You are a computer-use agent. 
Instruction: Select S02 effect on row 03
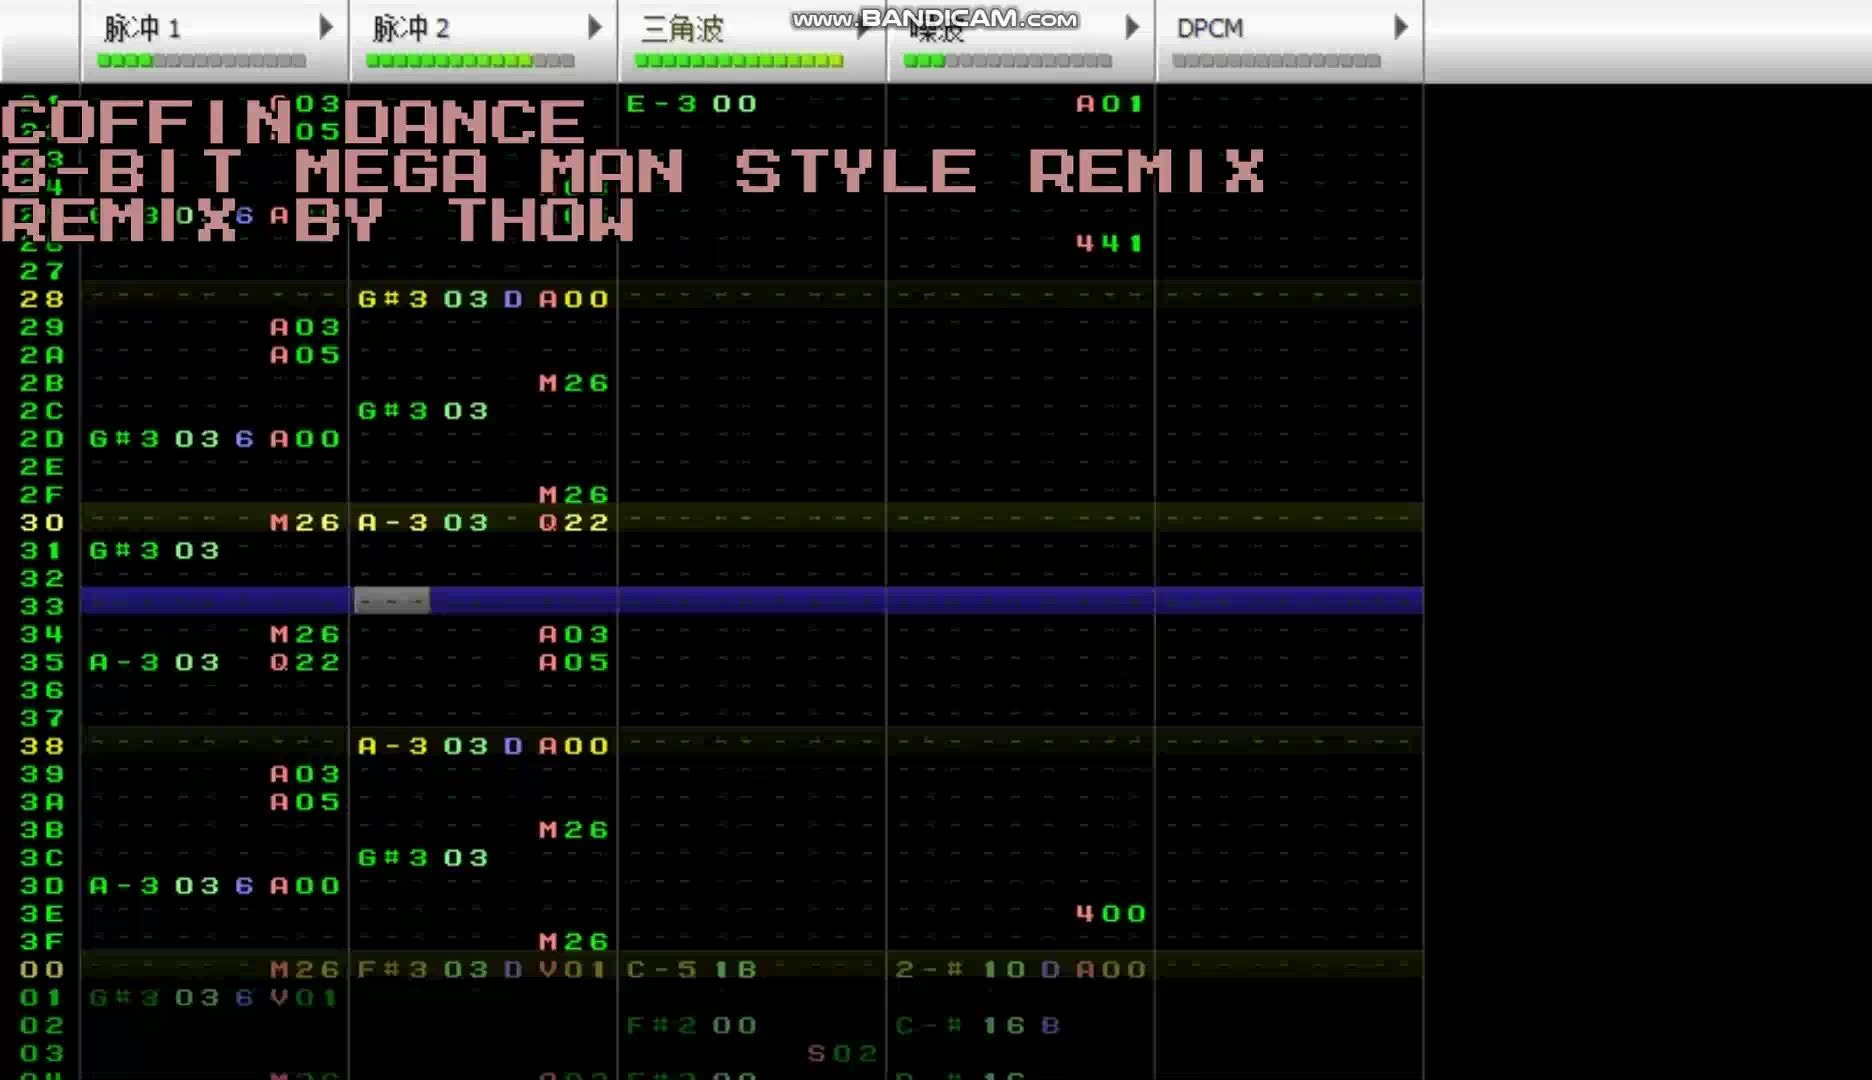click(x=842, y=1054)
